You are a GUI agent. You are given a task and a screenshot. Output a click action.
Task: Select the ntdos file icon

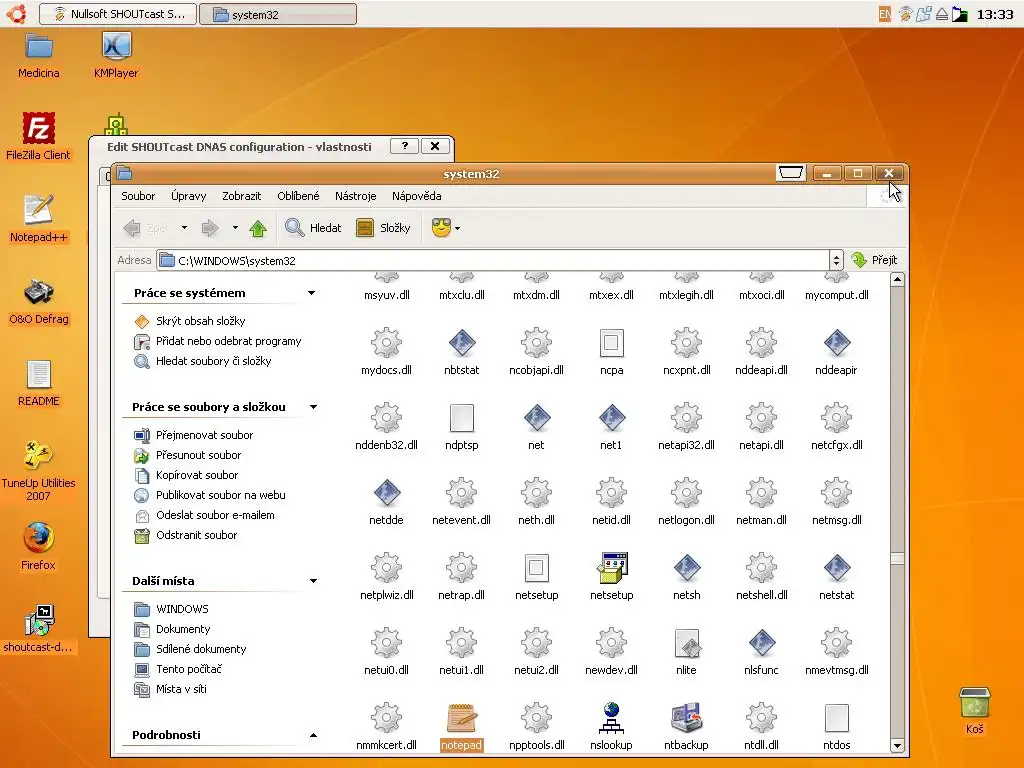(x=837, y=718)
